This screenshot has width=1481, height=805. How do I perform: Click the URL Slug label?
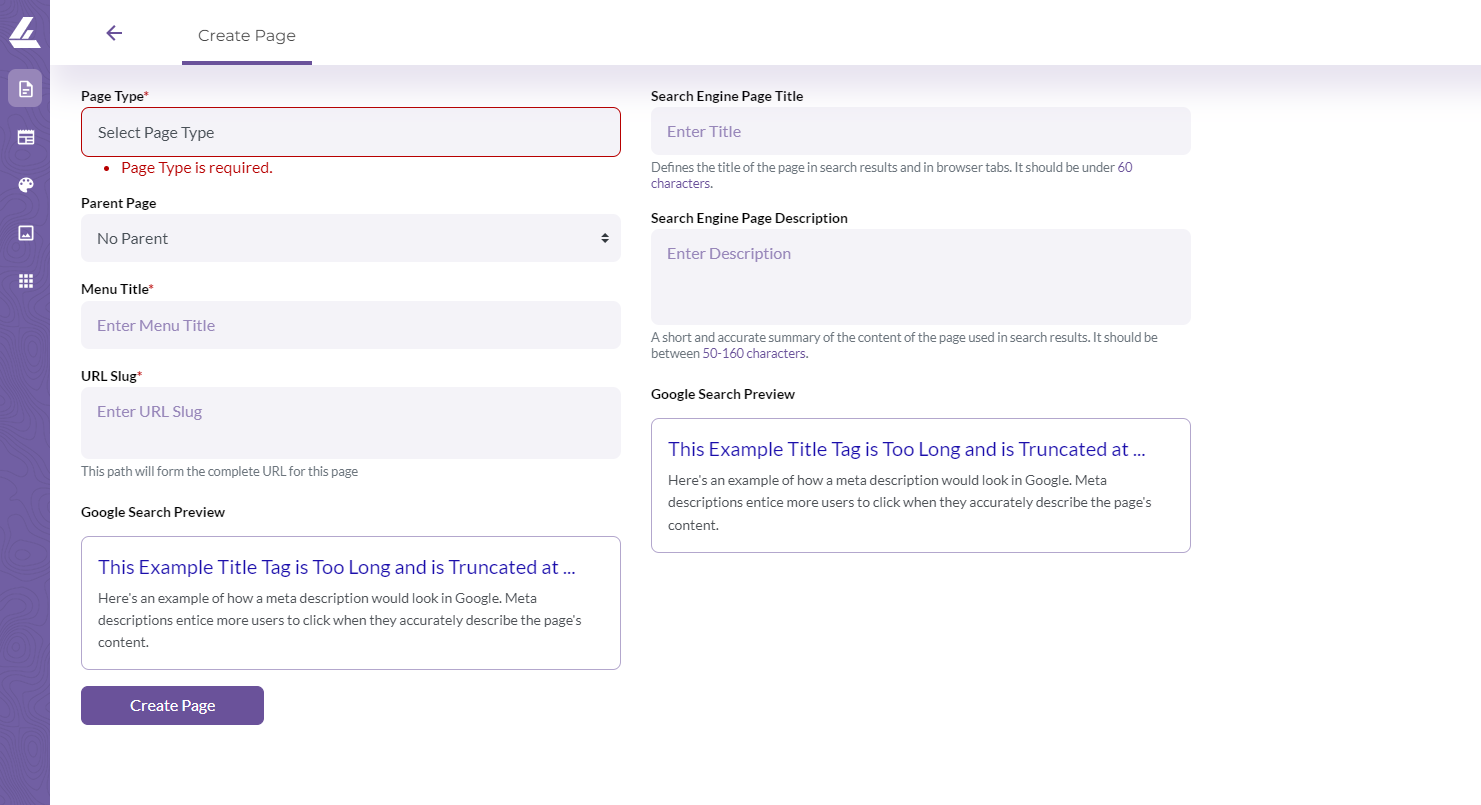point(111,376)
